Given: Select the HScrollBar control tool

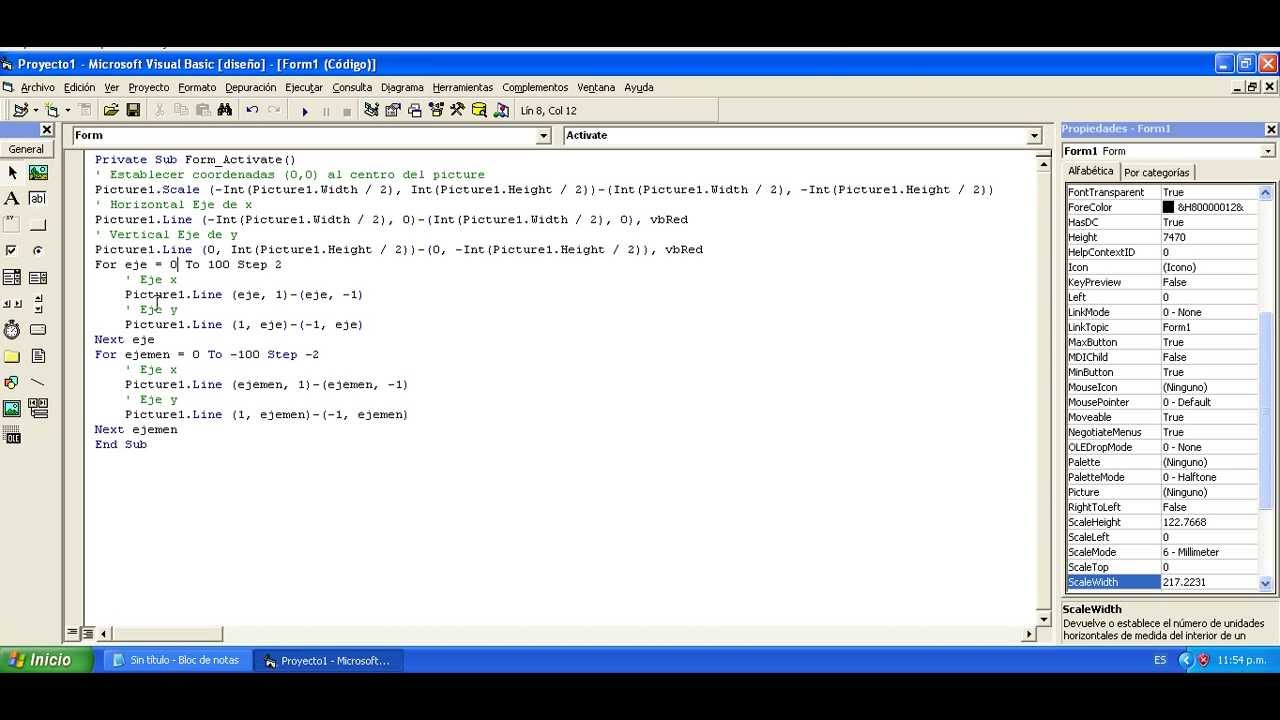Looking at the screenshot, I should coord(12,304).
